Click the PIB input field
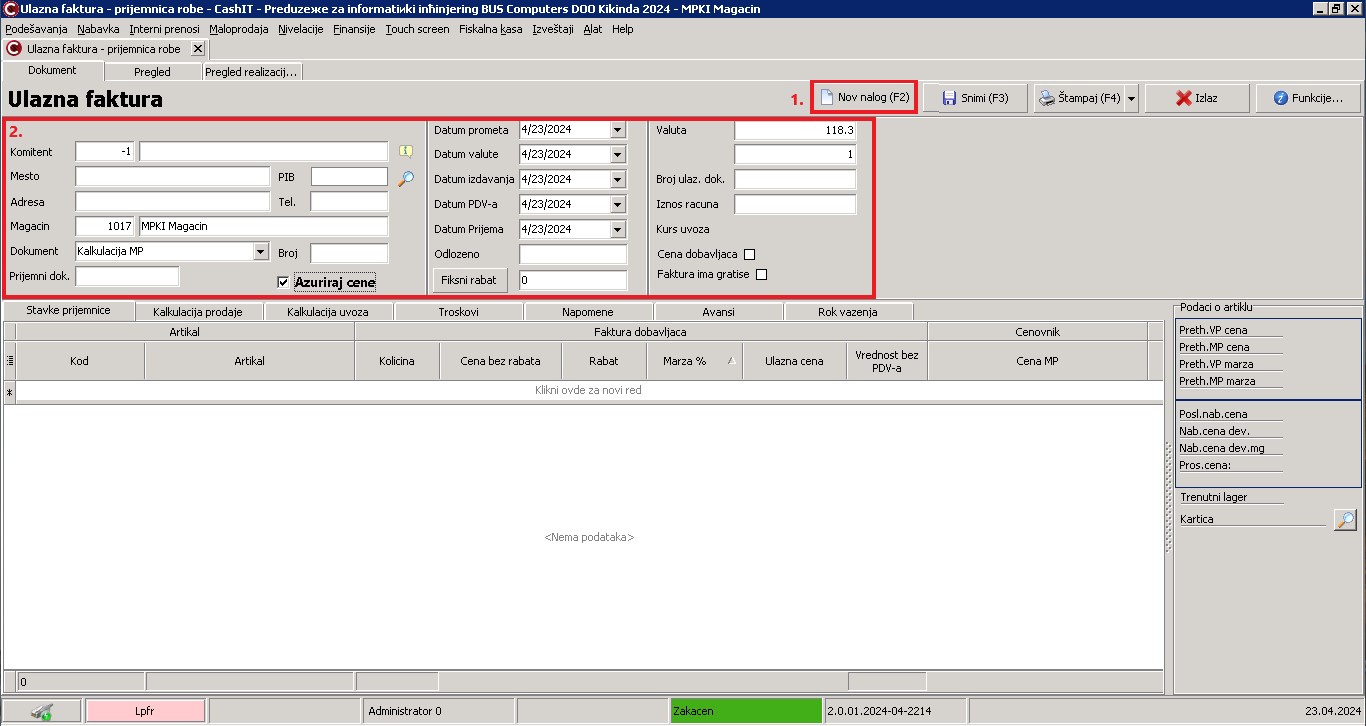 pyautogui.click(x=349, y=177)
